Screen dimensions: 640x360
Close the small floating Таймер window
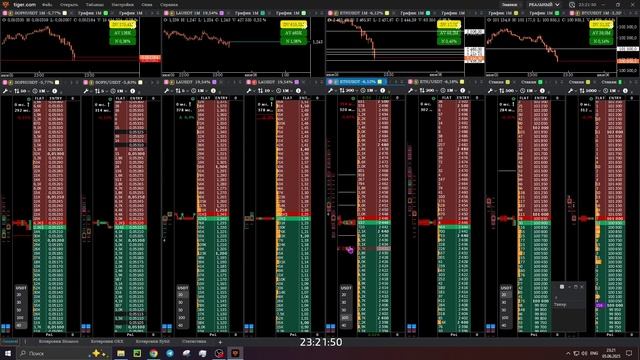point(582,287)
